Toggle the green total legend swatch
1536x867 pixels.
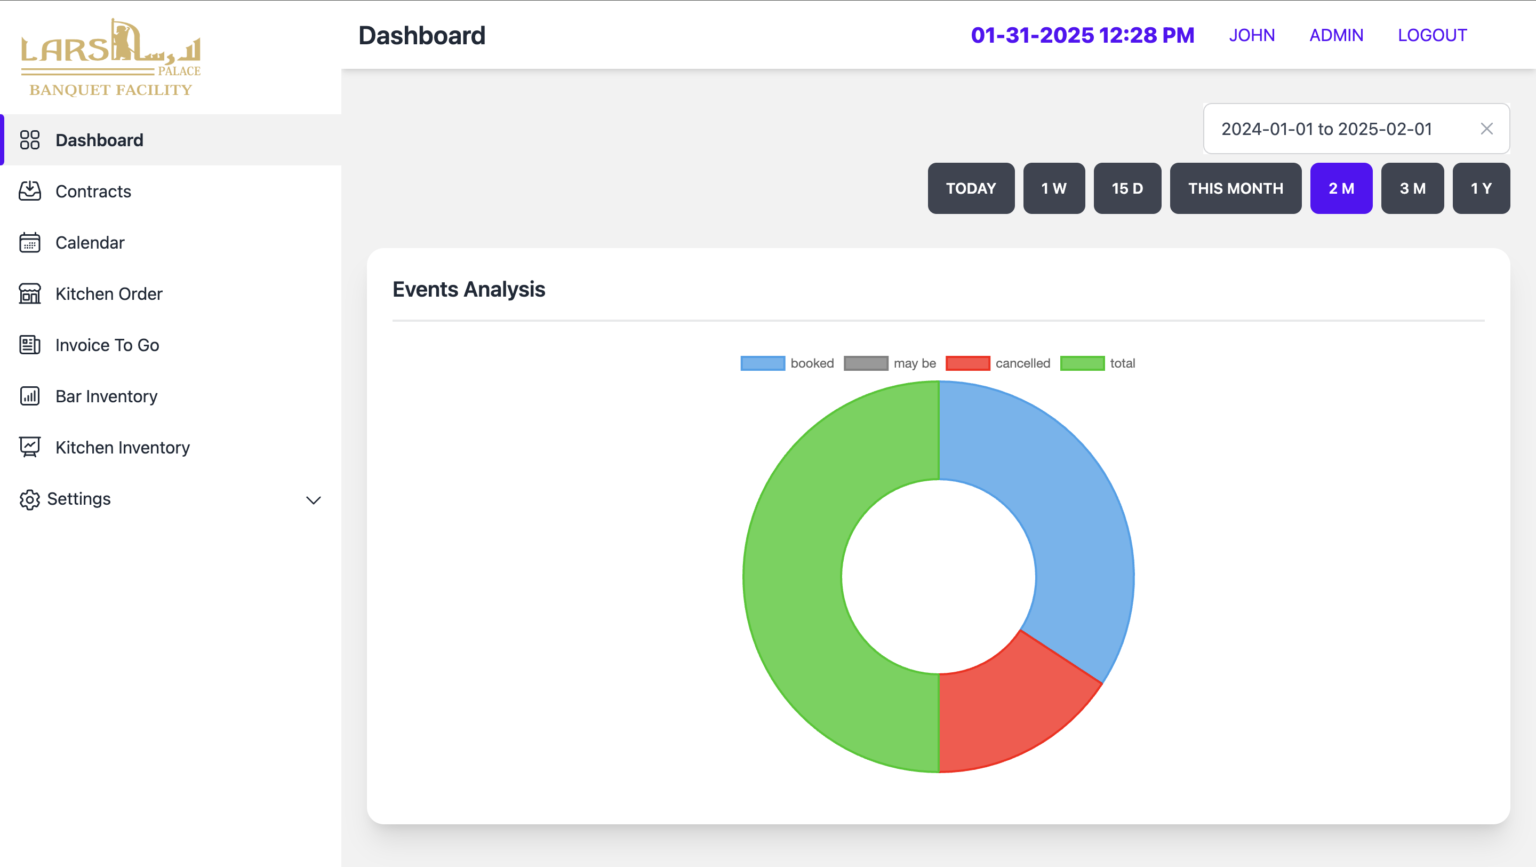[1082, 363]
